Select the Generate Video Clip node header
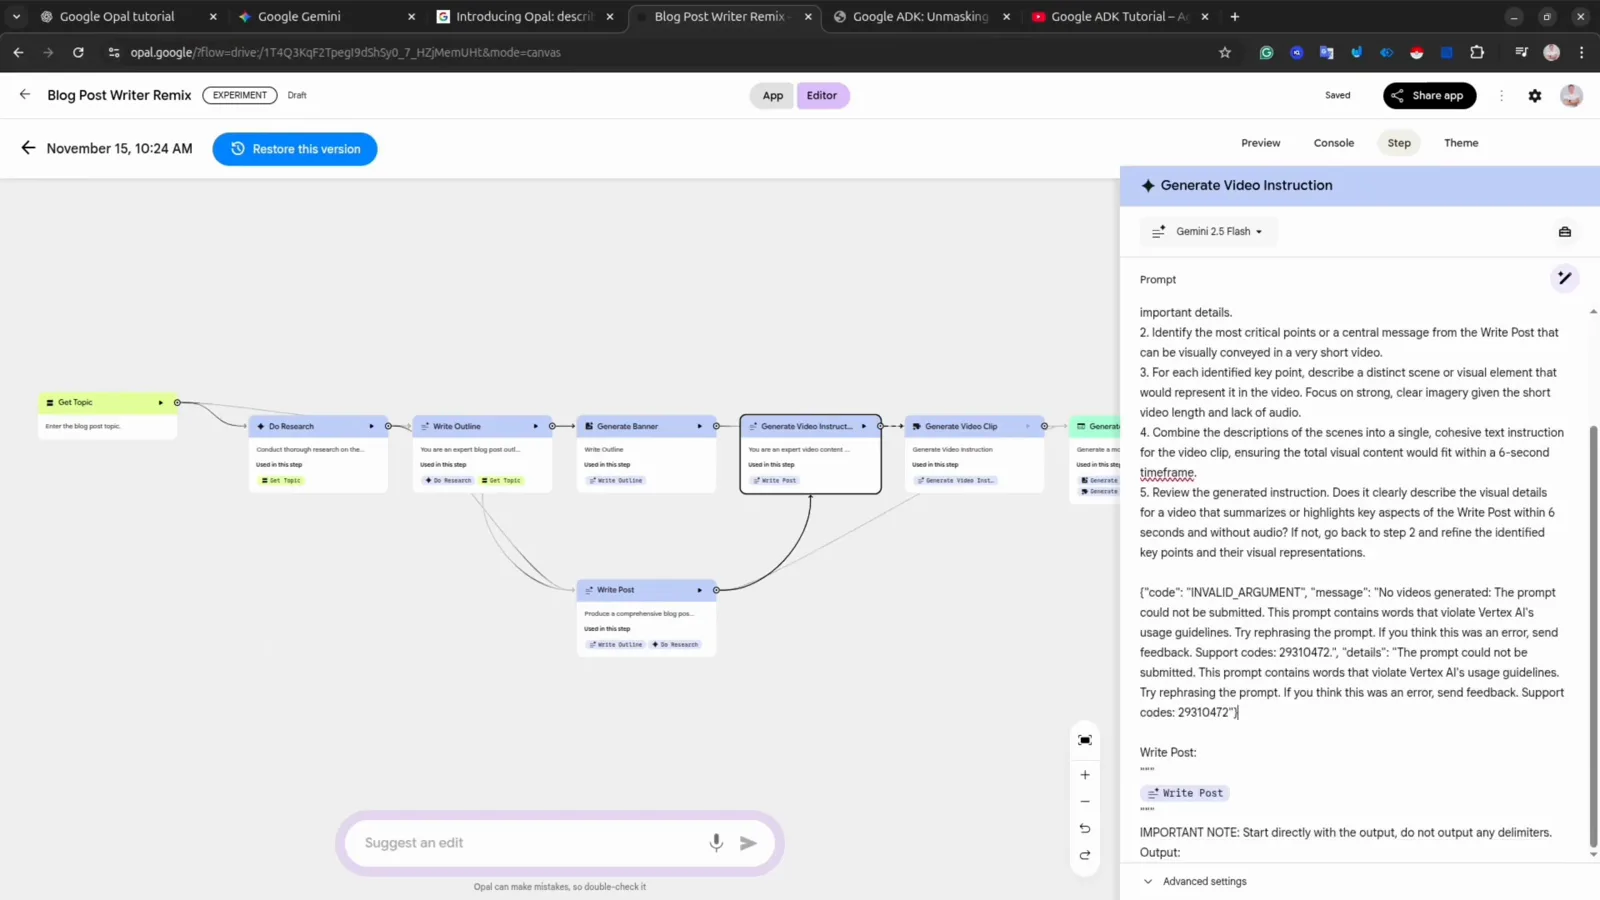The width and height of the screenshot is (1600, 900). (974, 427)
